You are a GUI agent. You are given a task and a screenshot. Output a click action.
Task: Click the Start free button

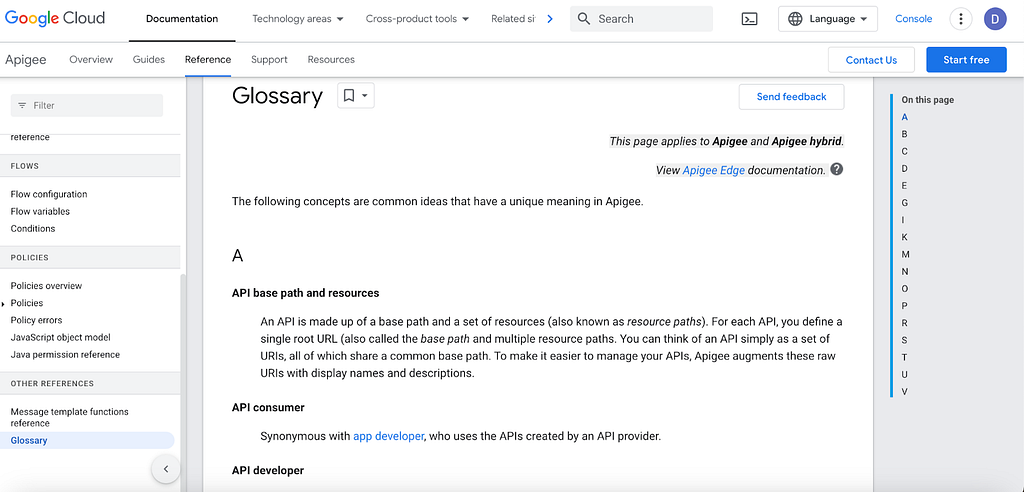[966, 59]
